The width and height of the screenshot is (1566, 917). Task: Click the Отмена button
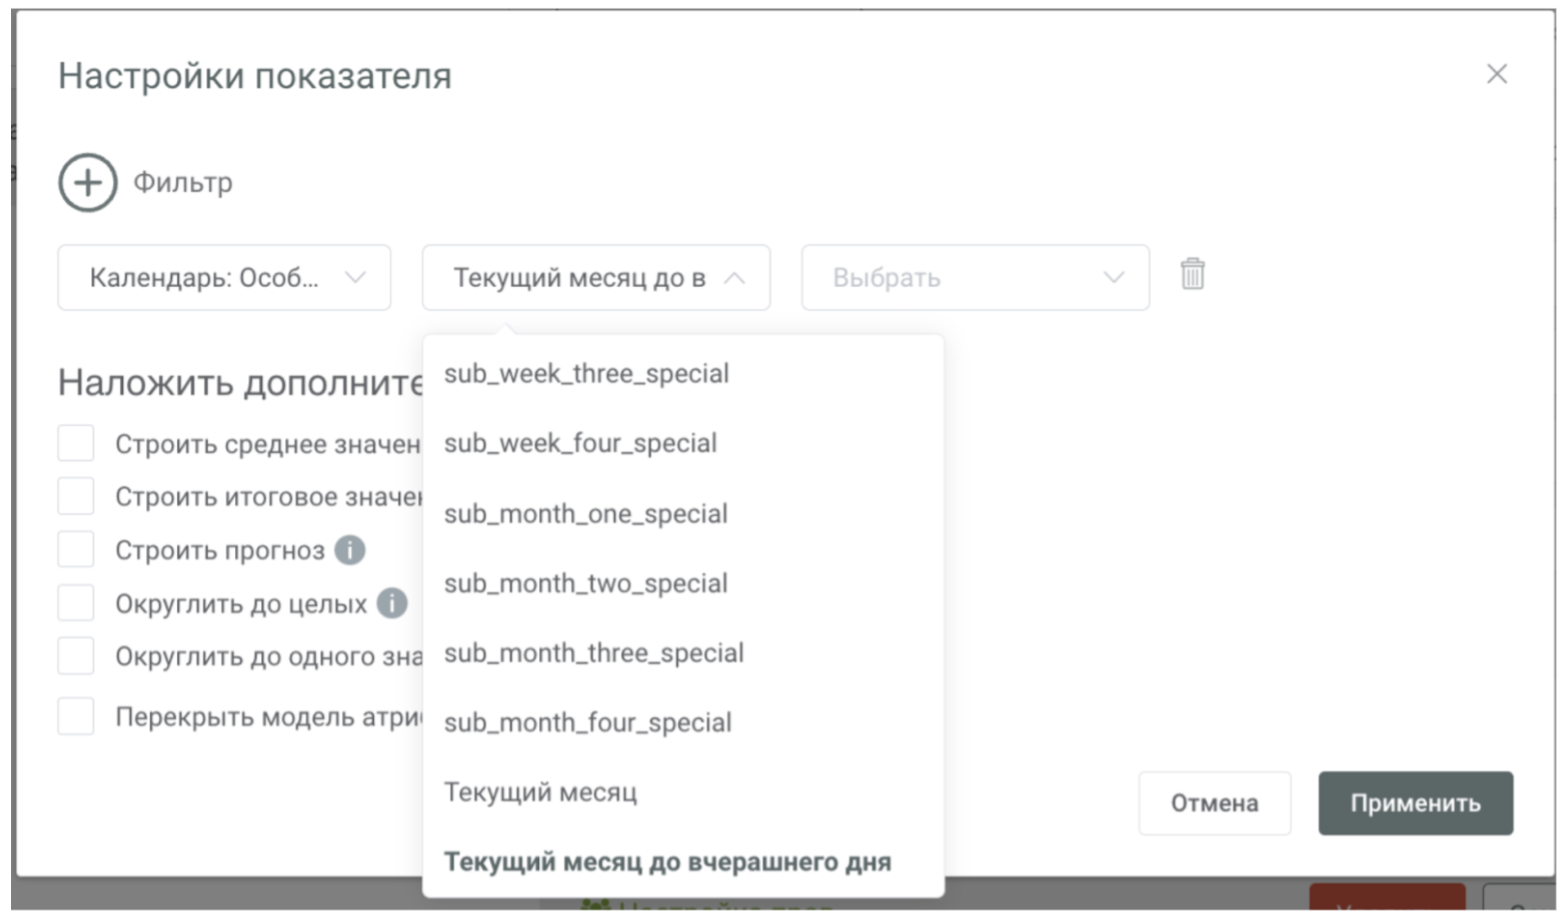coord(1214,803)
